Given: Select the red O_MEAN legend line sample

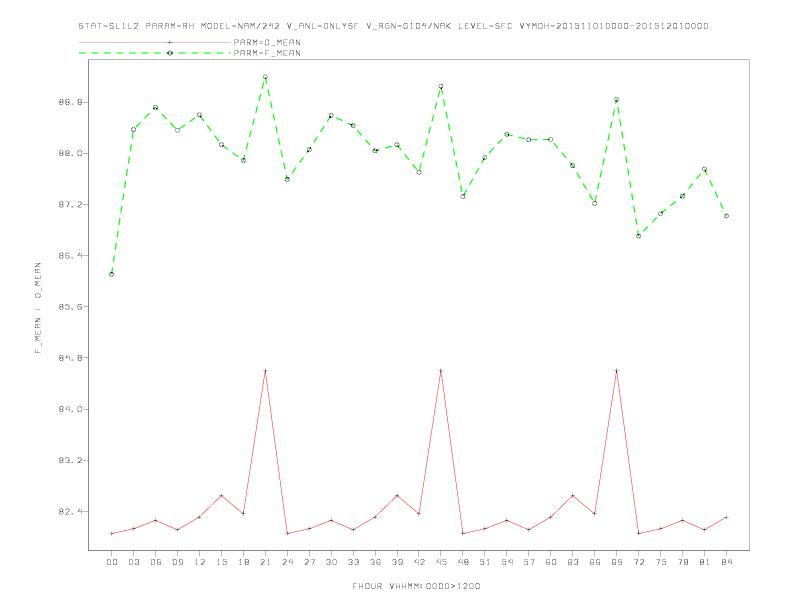Looking at the screenshot, I should click(x=155, y=42).
